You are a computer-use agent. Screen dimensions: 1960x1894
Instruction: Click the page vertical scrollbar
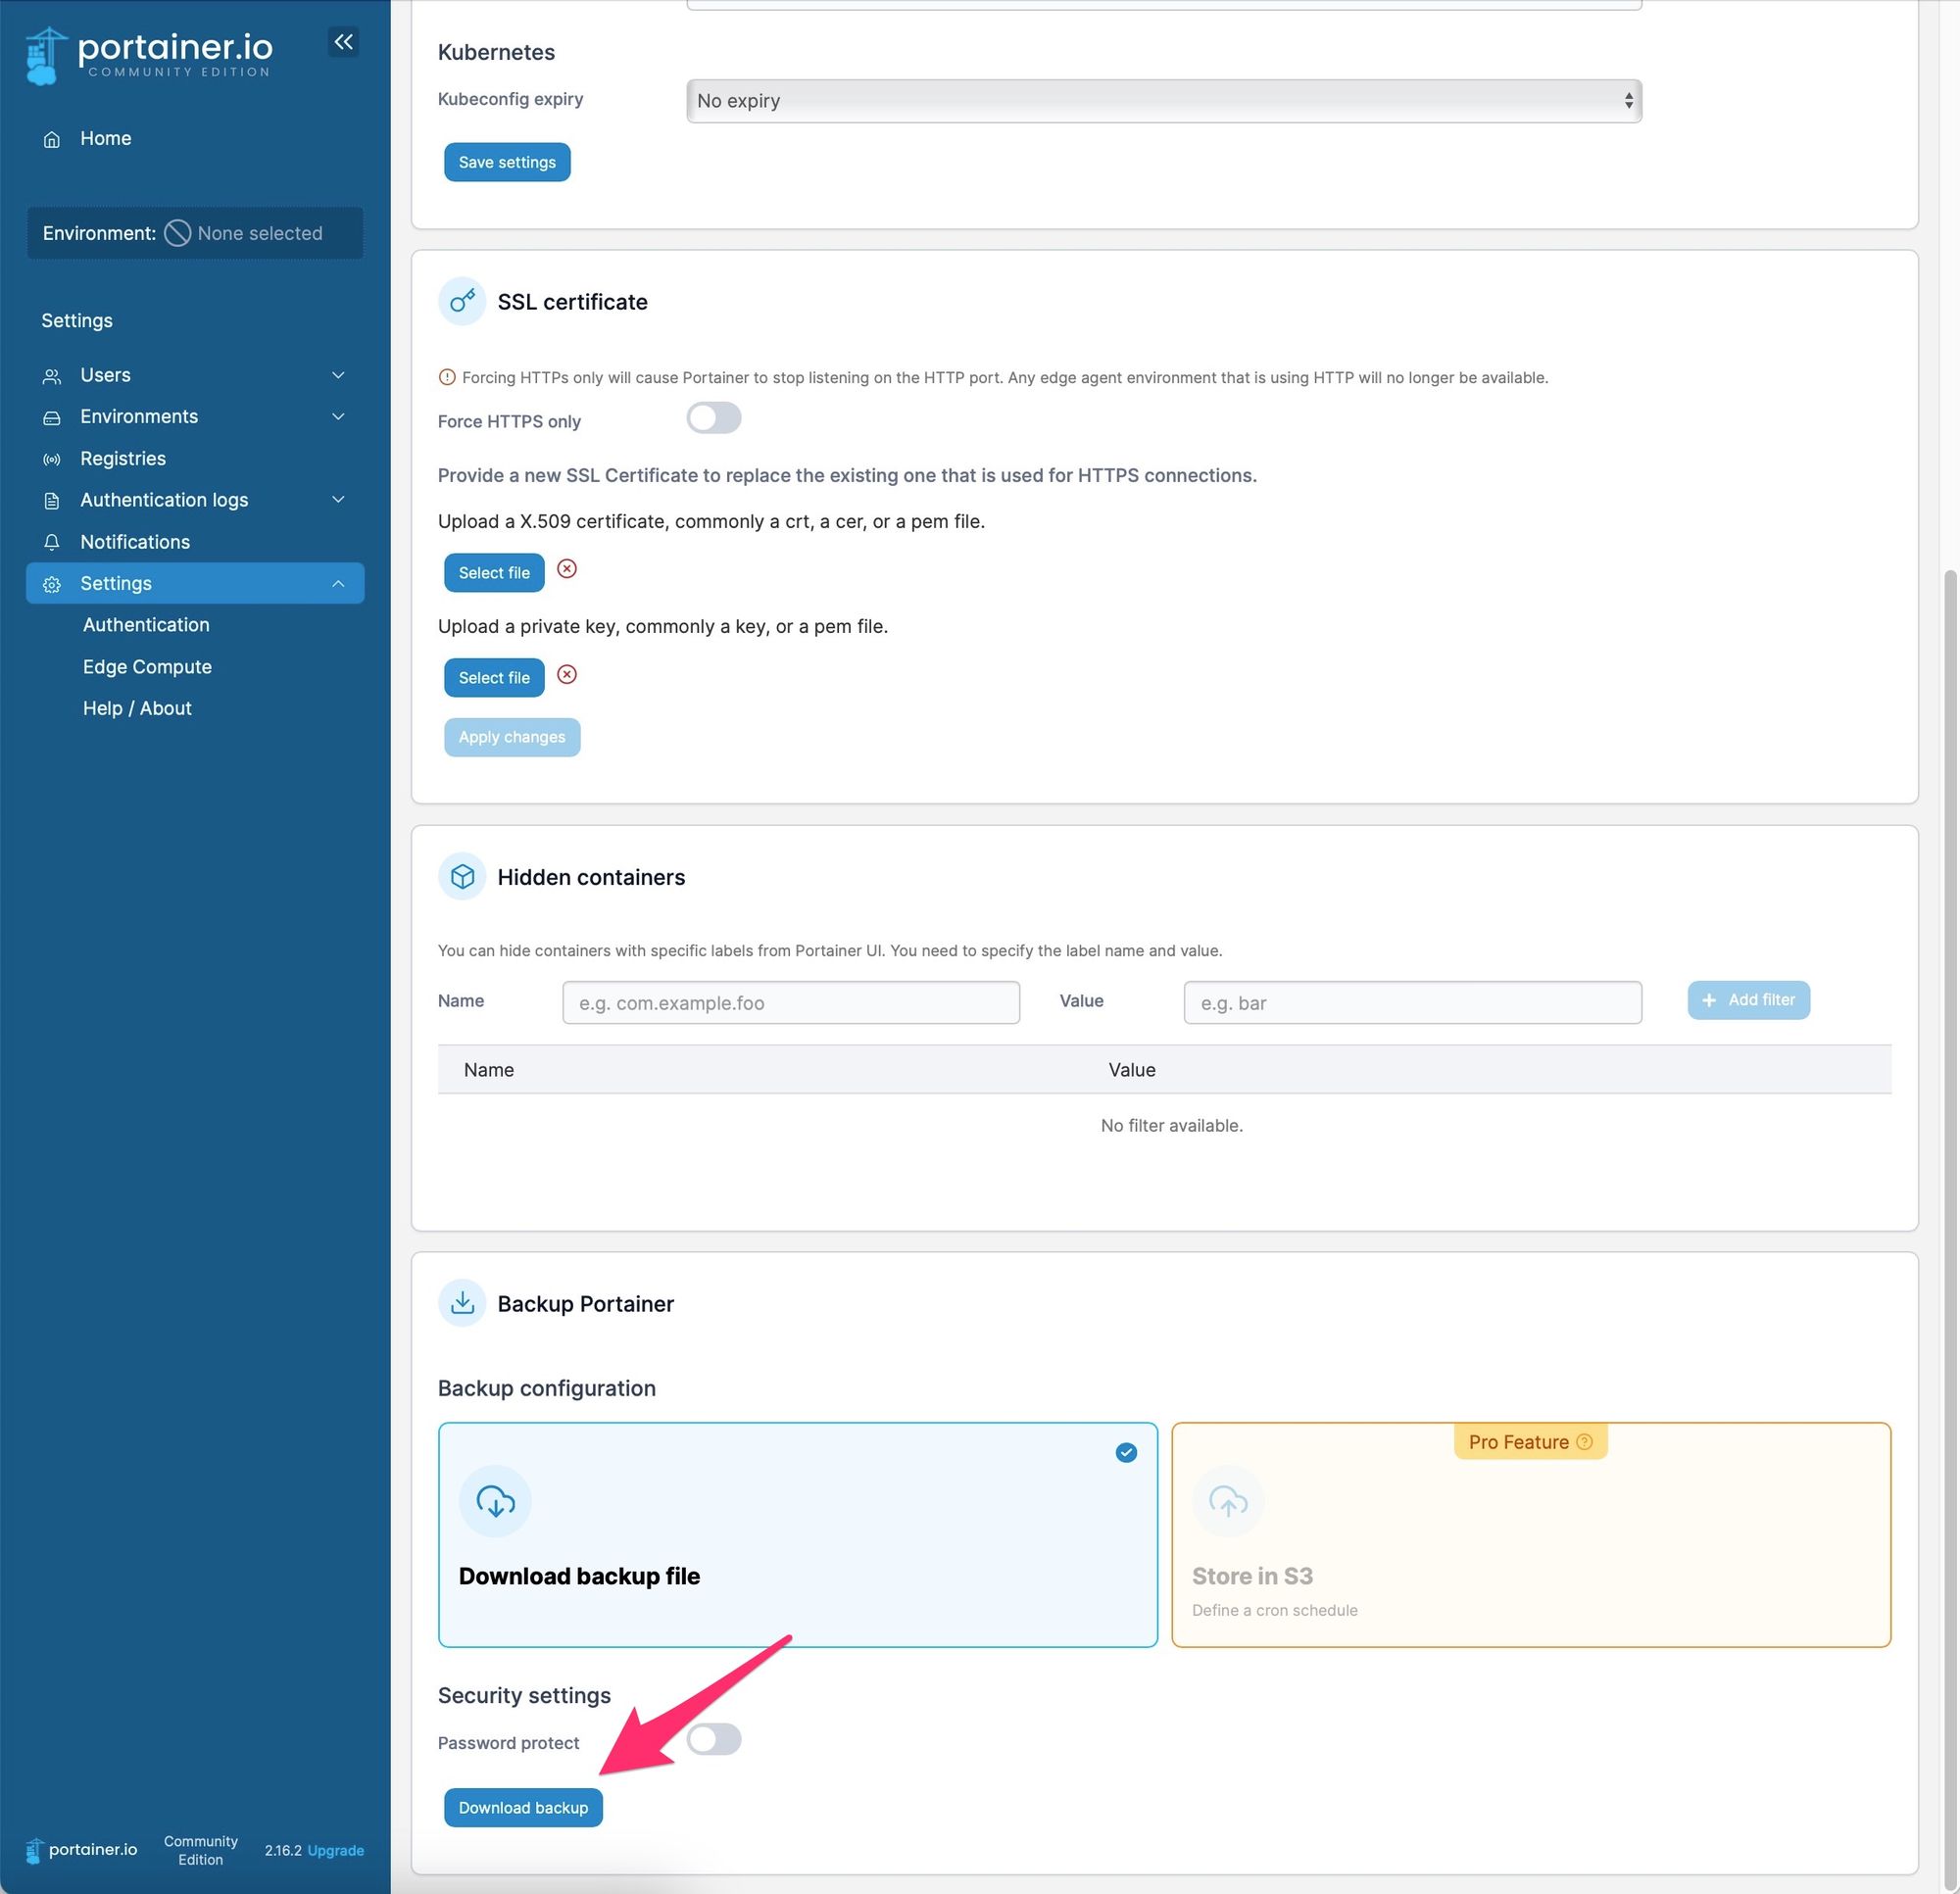pyautogui.click(x=1950, y=1231)
